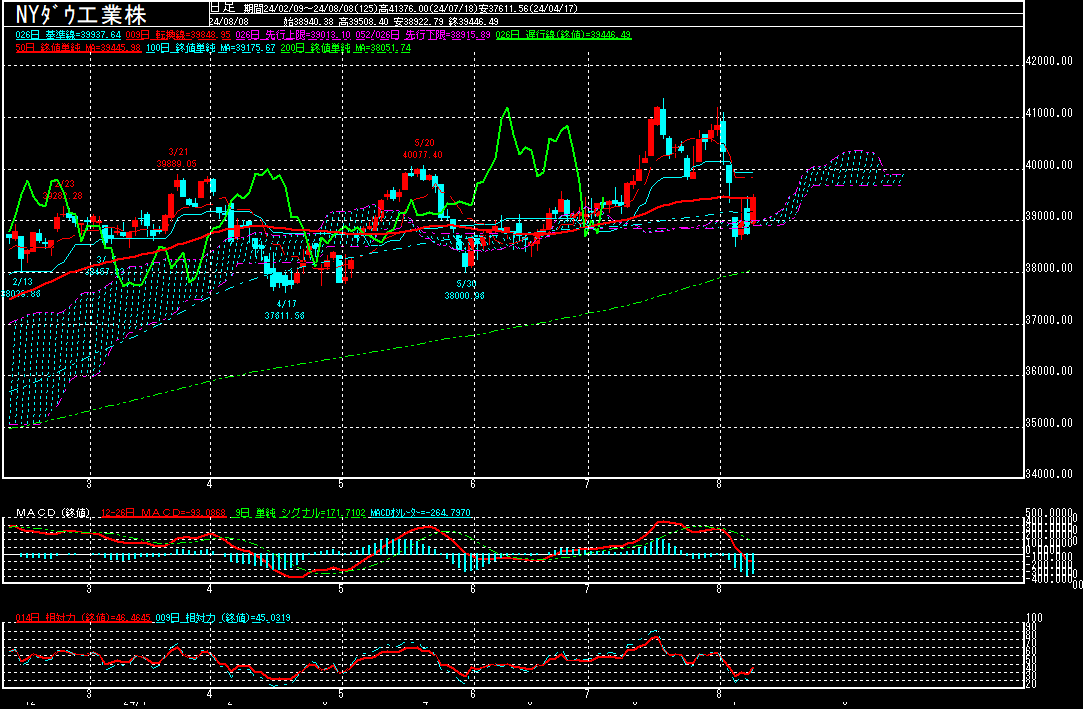Click month 7 on MACD panel axis
The width and height of the screenshot is (1083, 709).
(x=587, y=589)
